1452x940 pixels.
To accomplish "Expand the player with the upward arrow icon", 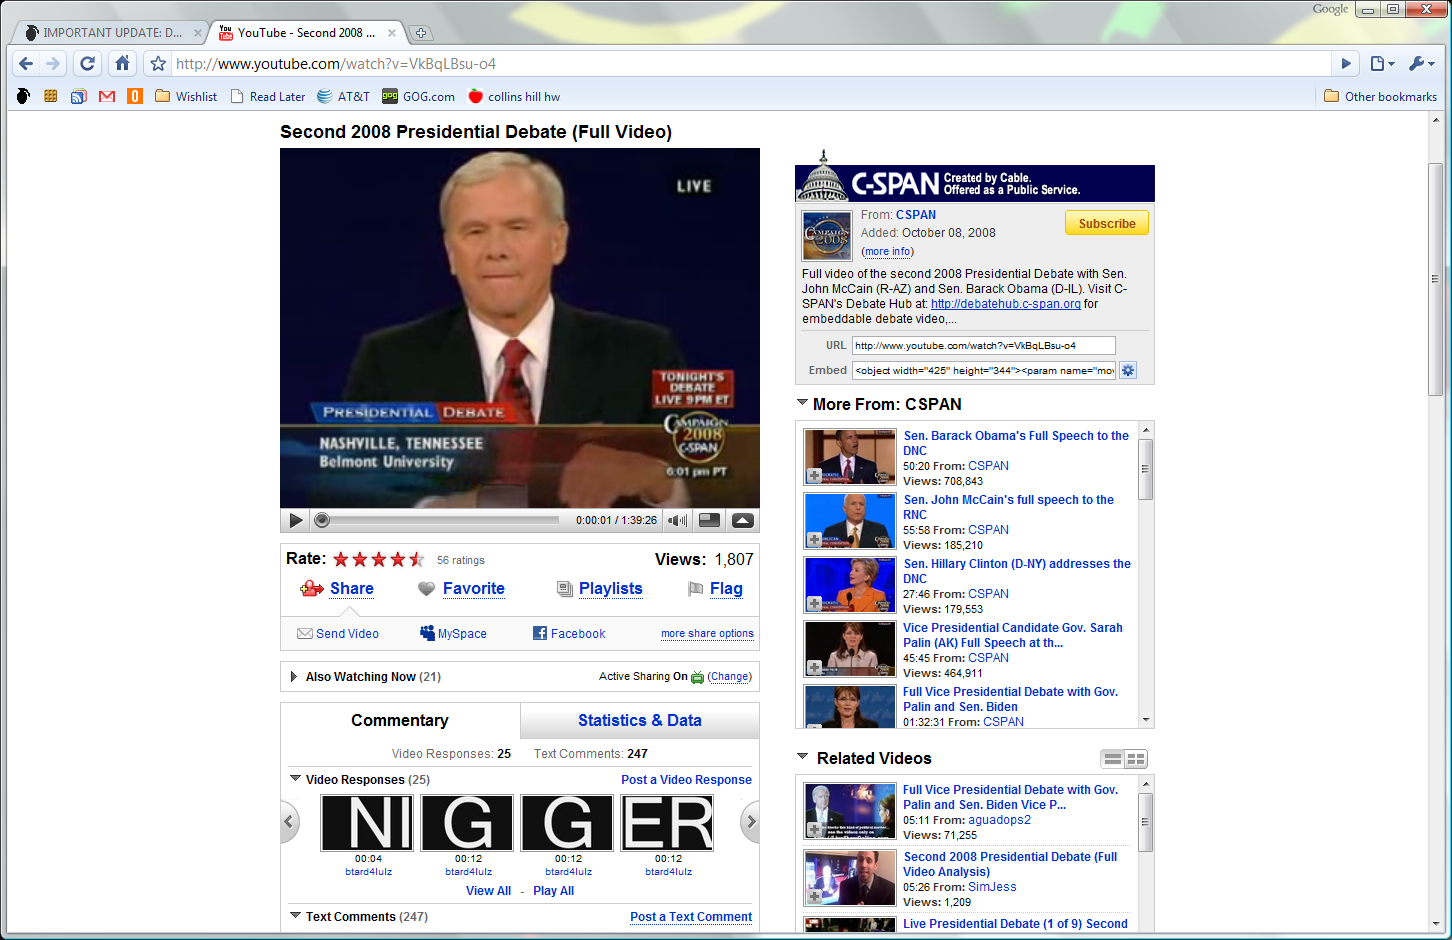I will pos(742,520).
